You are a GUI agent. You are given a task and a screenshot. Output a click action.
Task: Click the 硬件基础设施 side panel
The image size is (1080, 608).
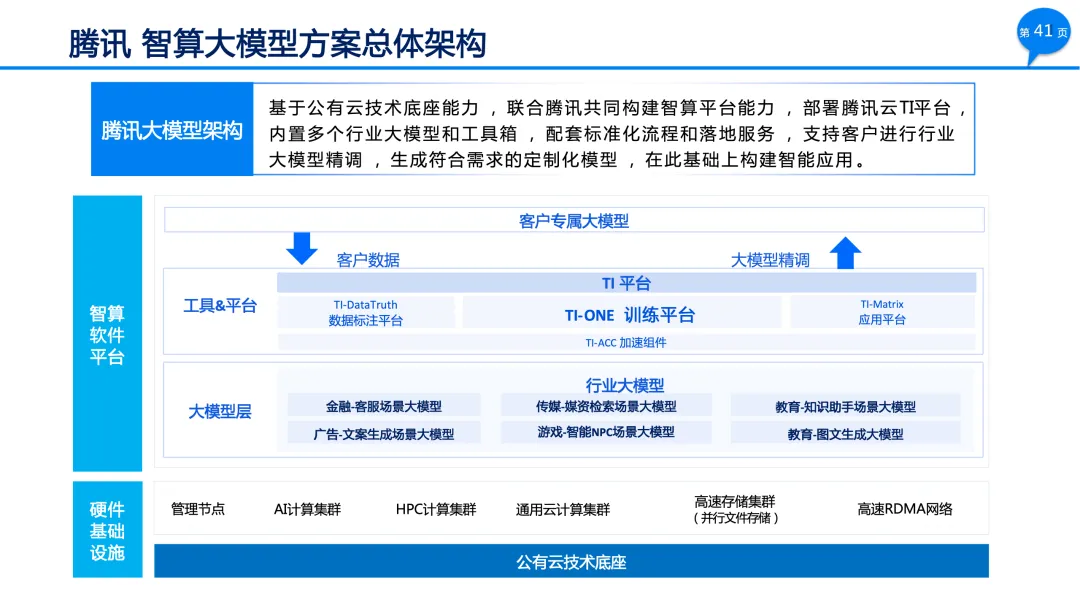click(x=107, y=530)
